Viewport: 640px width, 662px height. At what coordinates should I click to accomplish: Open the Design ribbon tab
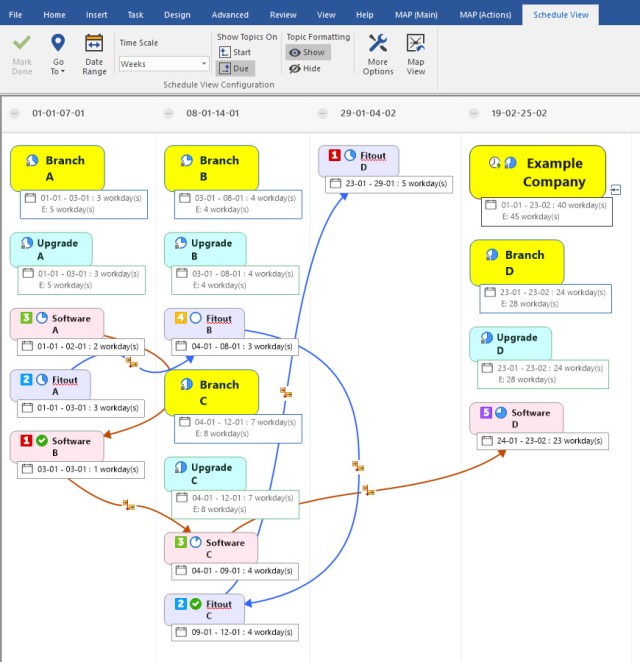[x=177, y=15]
